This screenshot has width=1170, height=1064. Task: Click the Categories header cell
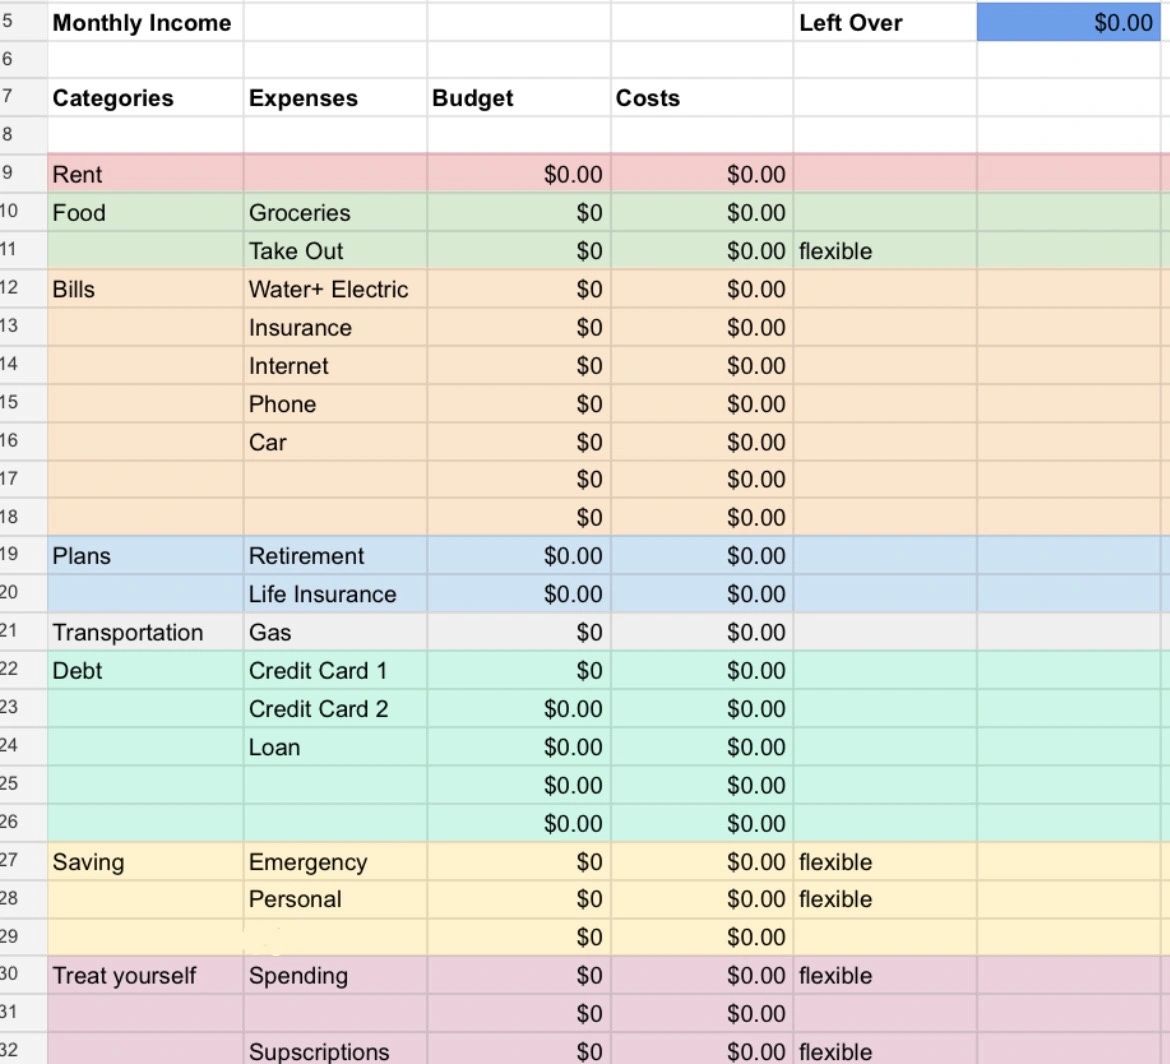coord(146,98)
